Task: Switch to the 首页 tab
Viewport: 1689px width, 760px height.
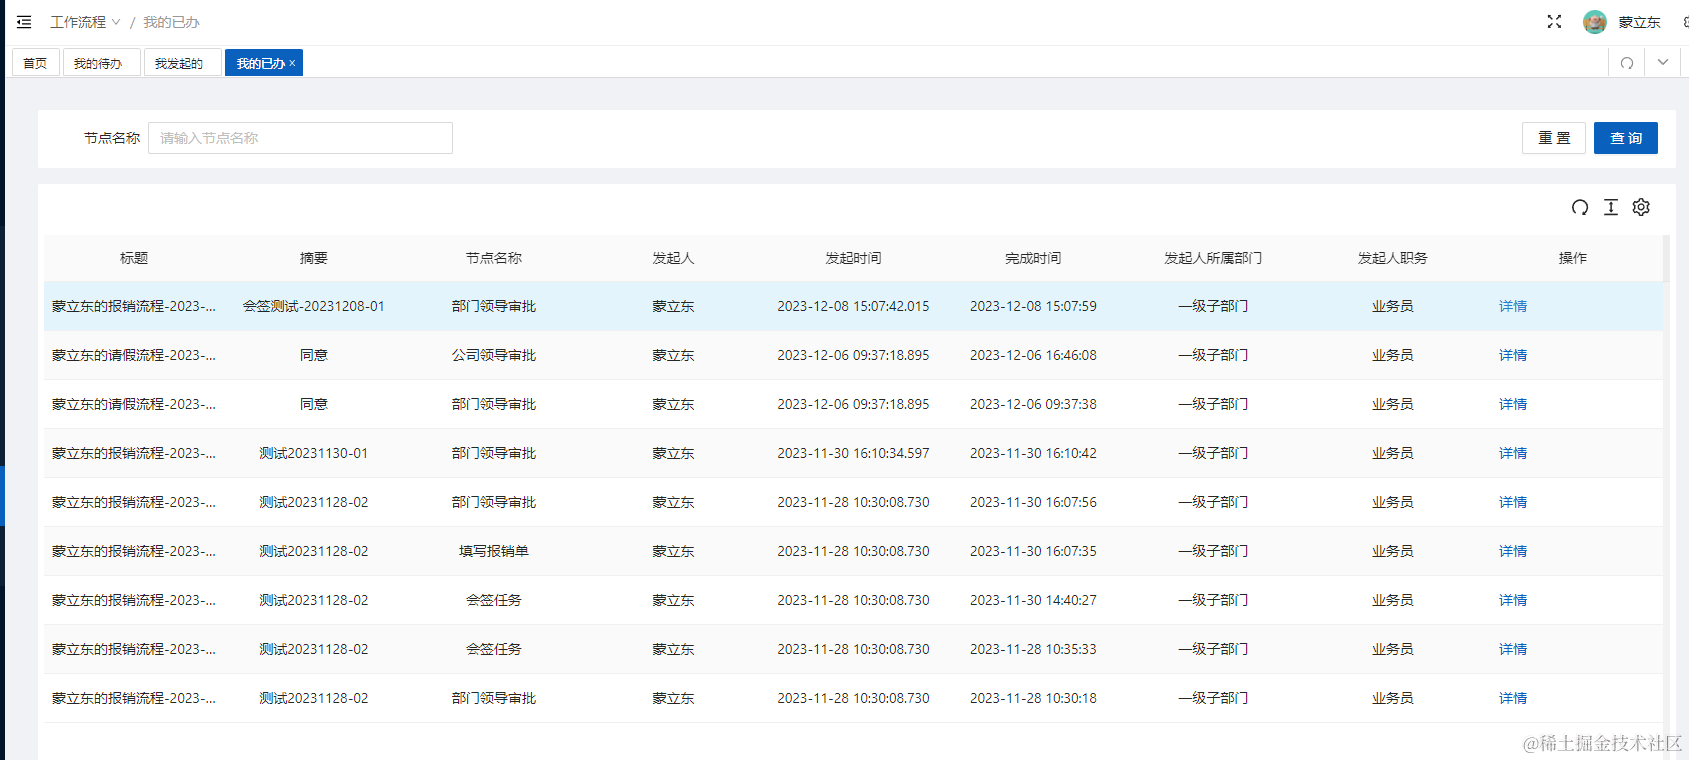Action: click(35, 63)
